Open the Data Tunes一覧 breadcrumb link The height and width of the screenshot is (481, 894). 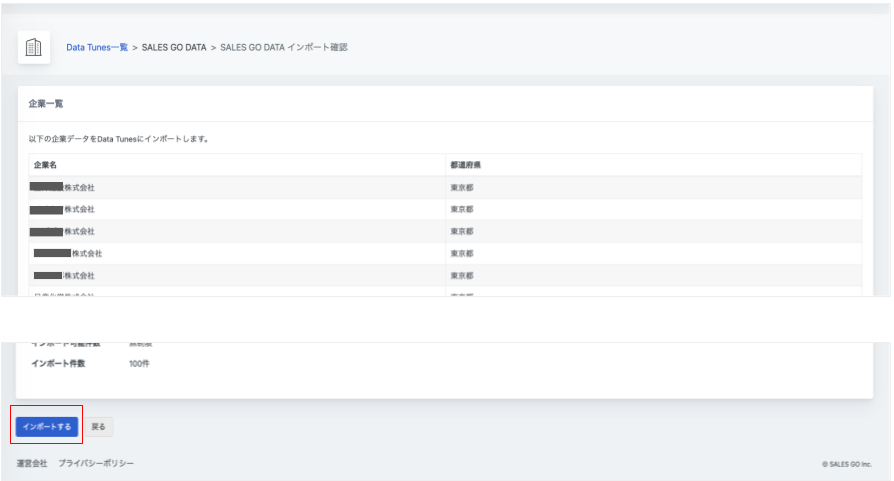coord(97,47)
